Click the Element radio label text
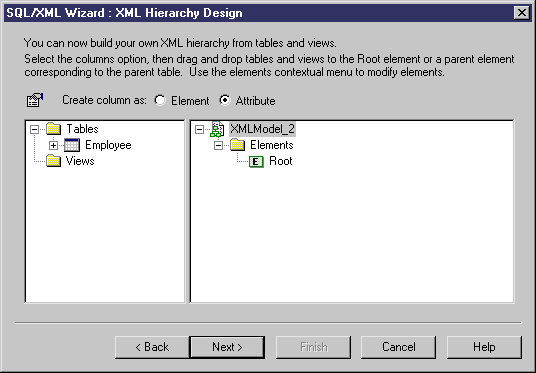Viewport: 536px width, 373px height. 190,101
